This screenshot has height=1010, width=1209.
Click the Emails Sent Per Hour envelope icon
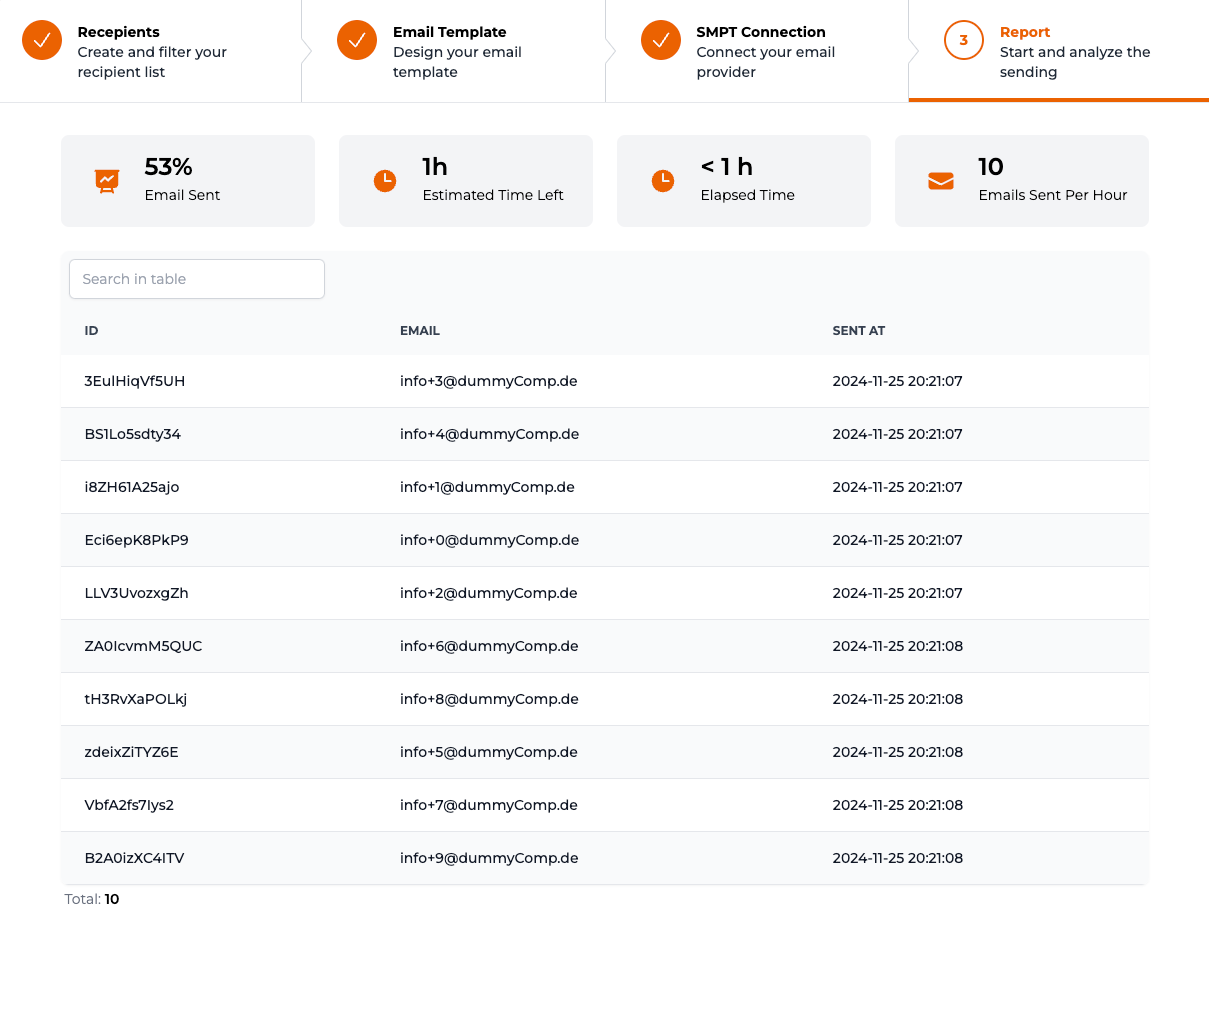(x=941, y=181)
